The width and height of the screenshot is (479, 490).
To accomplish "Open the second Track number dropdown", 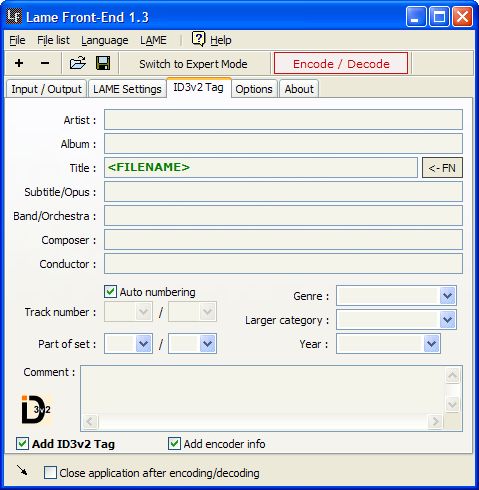I will click(x=208, y=312).
